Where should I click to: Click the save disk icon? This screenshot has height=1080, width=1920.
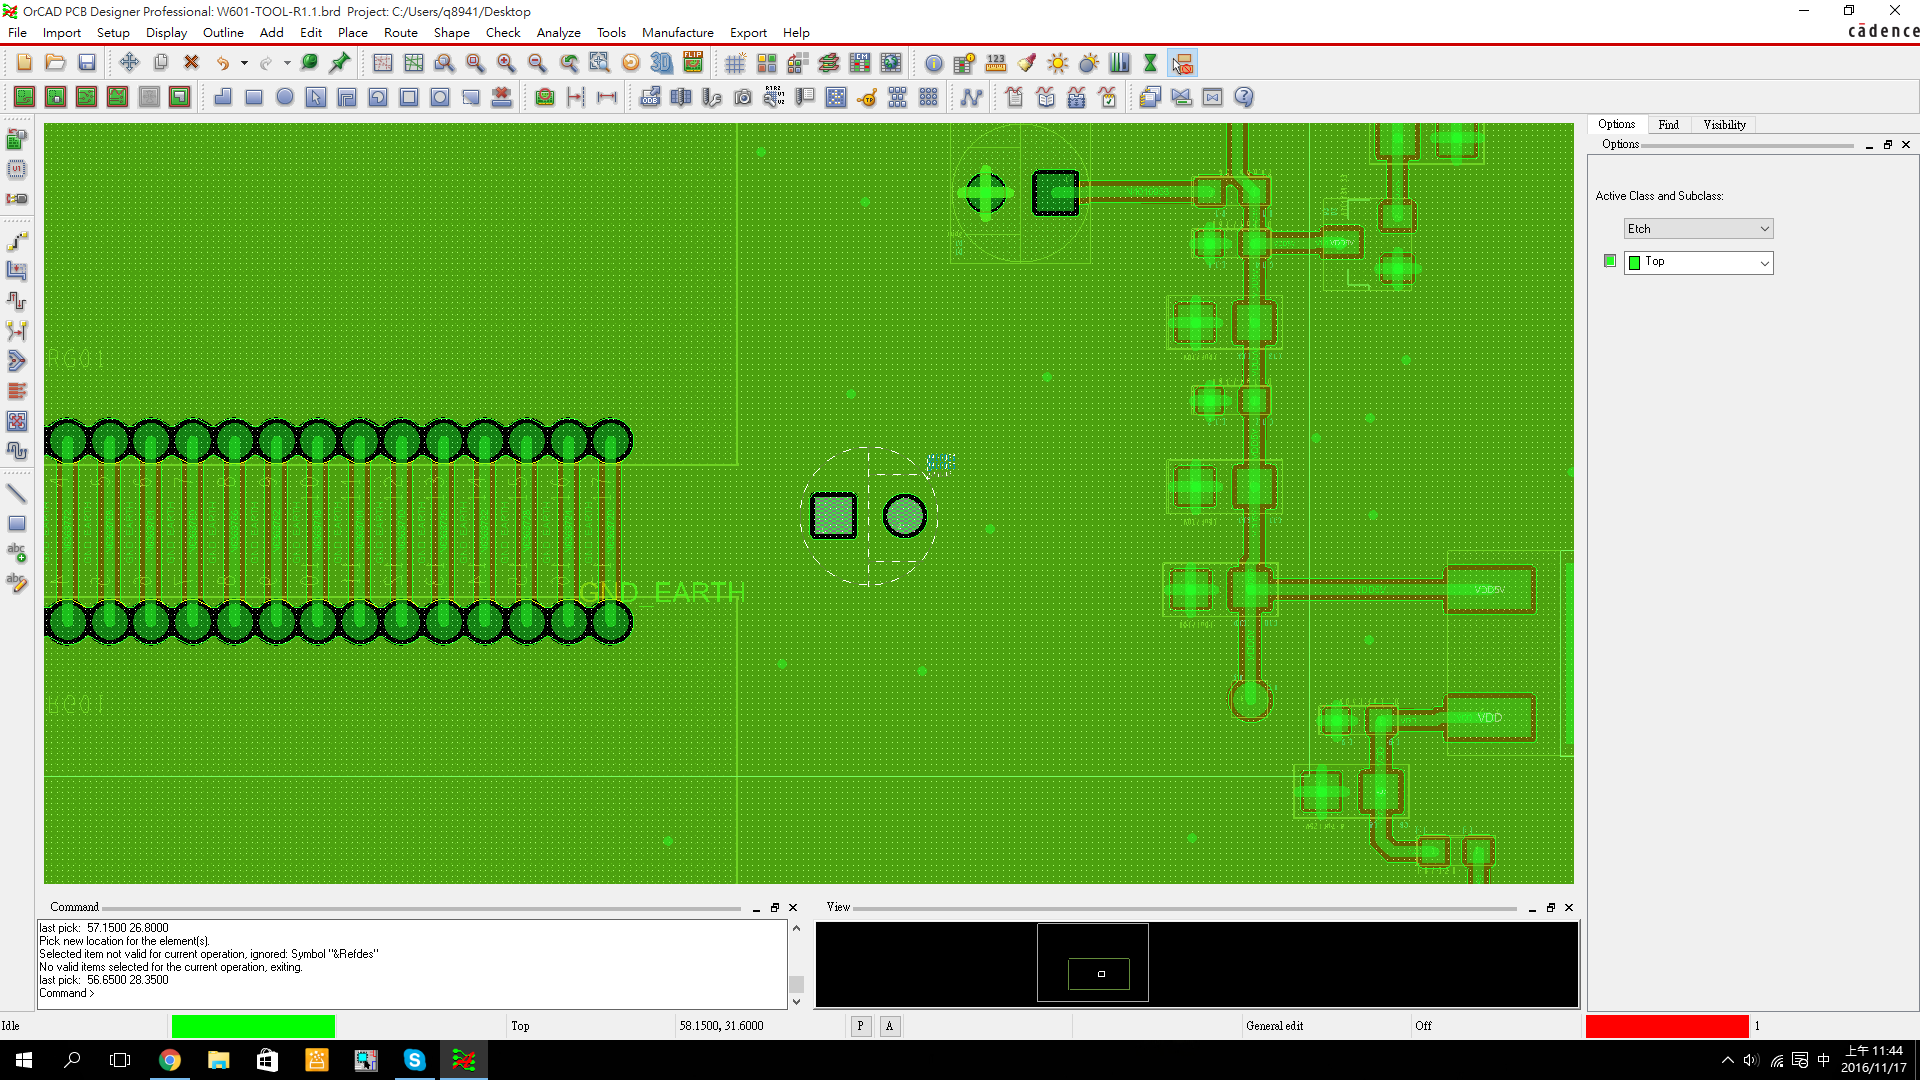pyautogui.click(x=87, y=63)
